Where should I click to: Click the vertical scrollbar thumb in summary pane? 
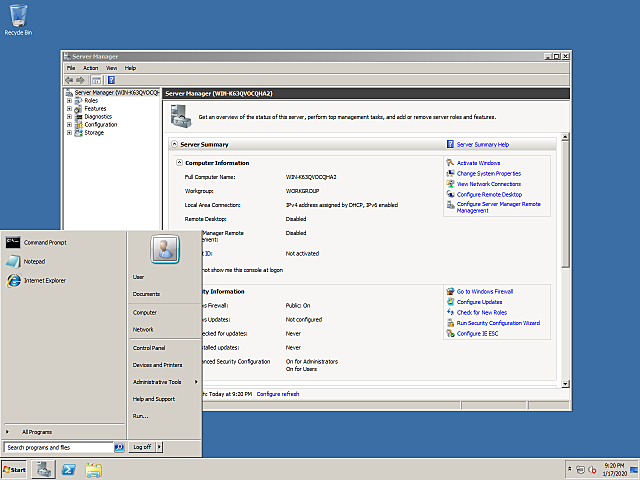(565, 204)
